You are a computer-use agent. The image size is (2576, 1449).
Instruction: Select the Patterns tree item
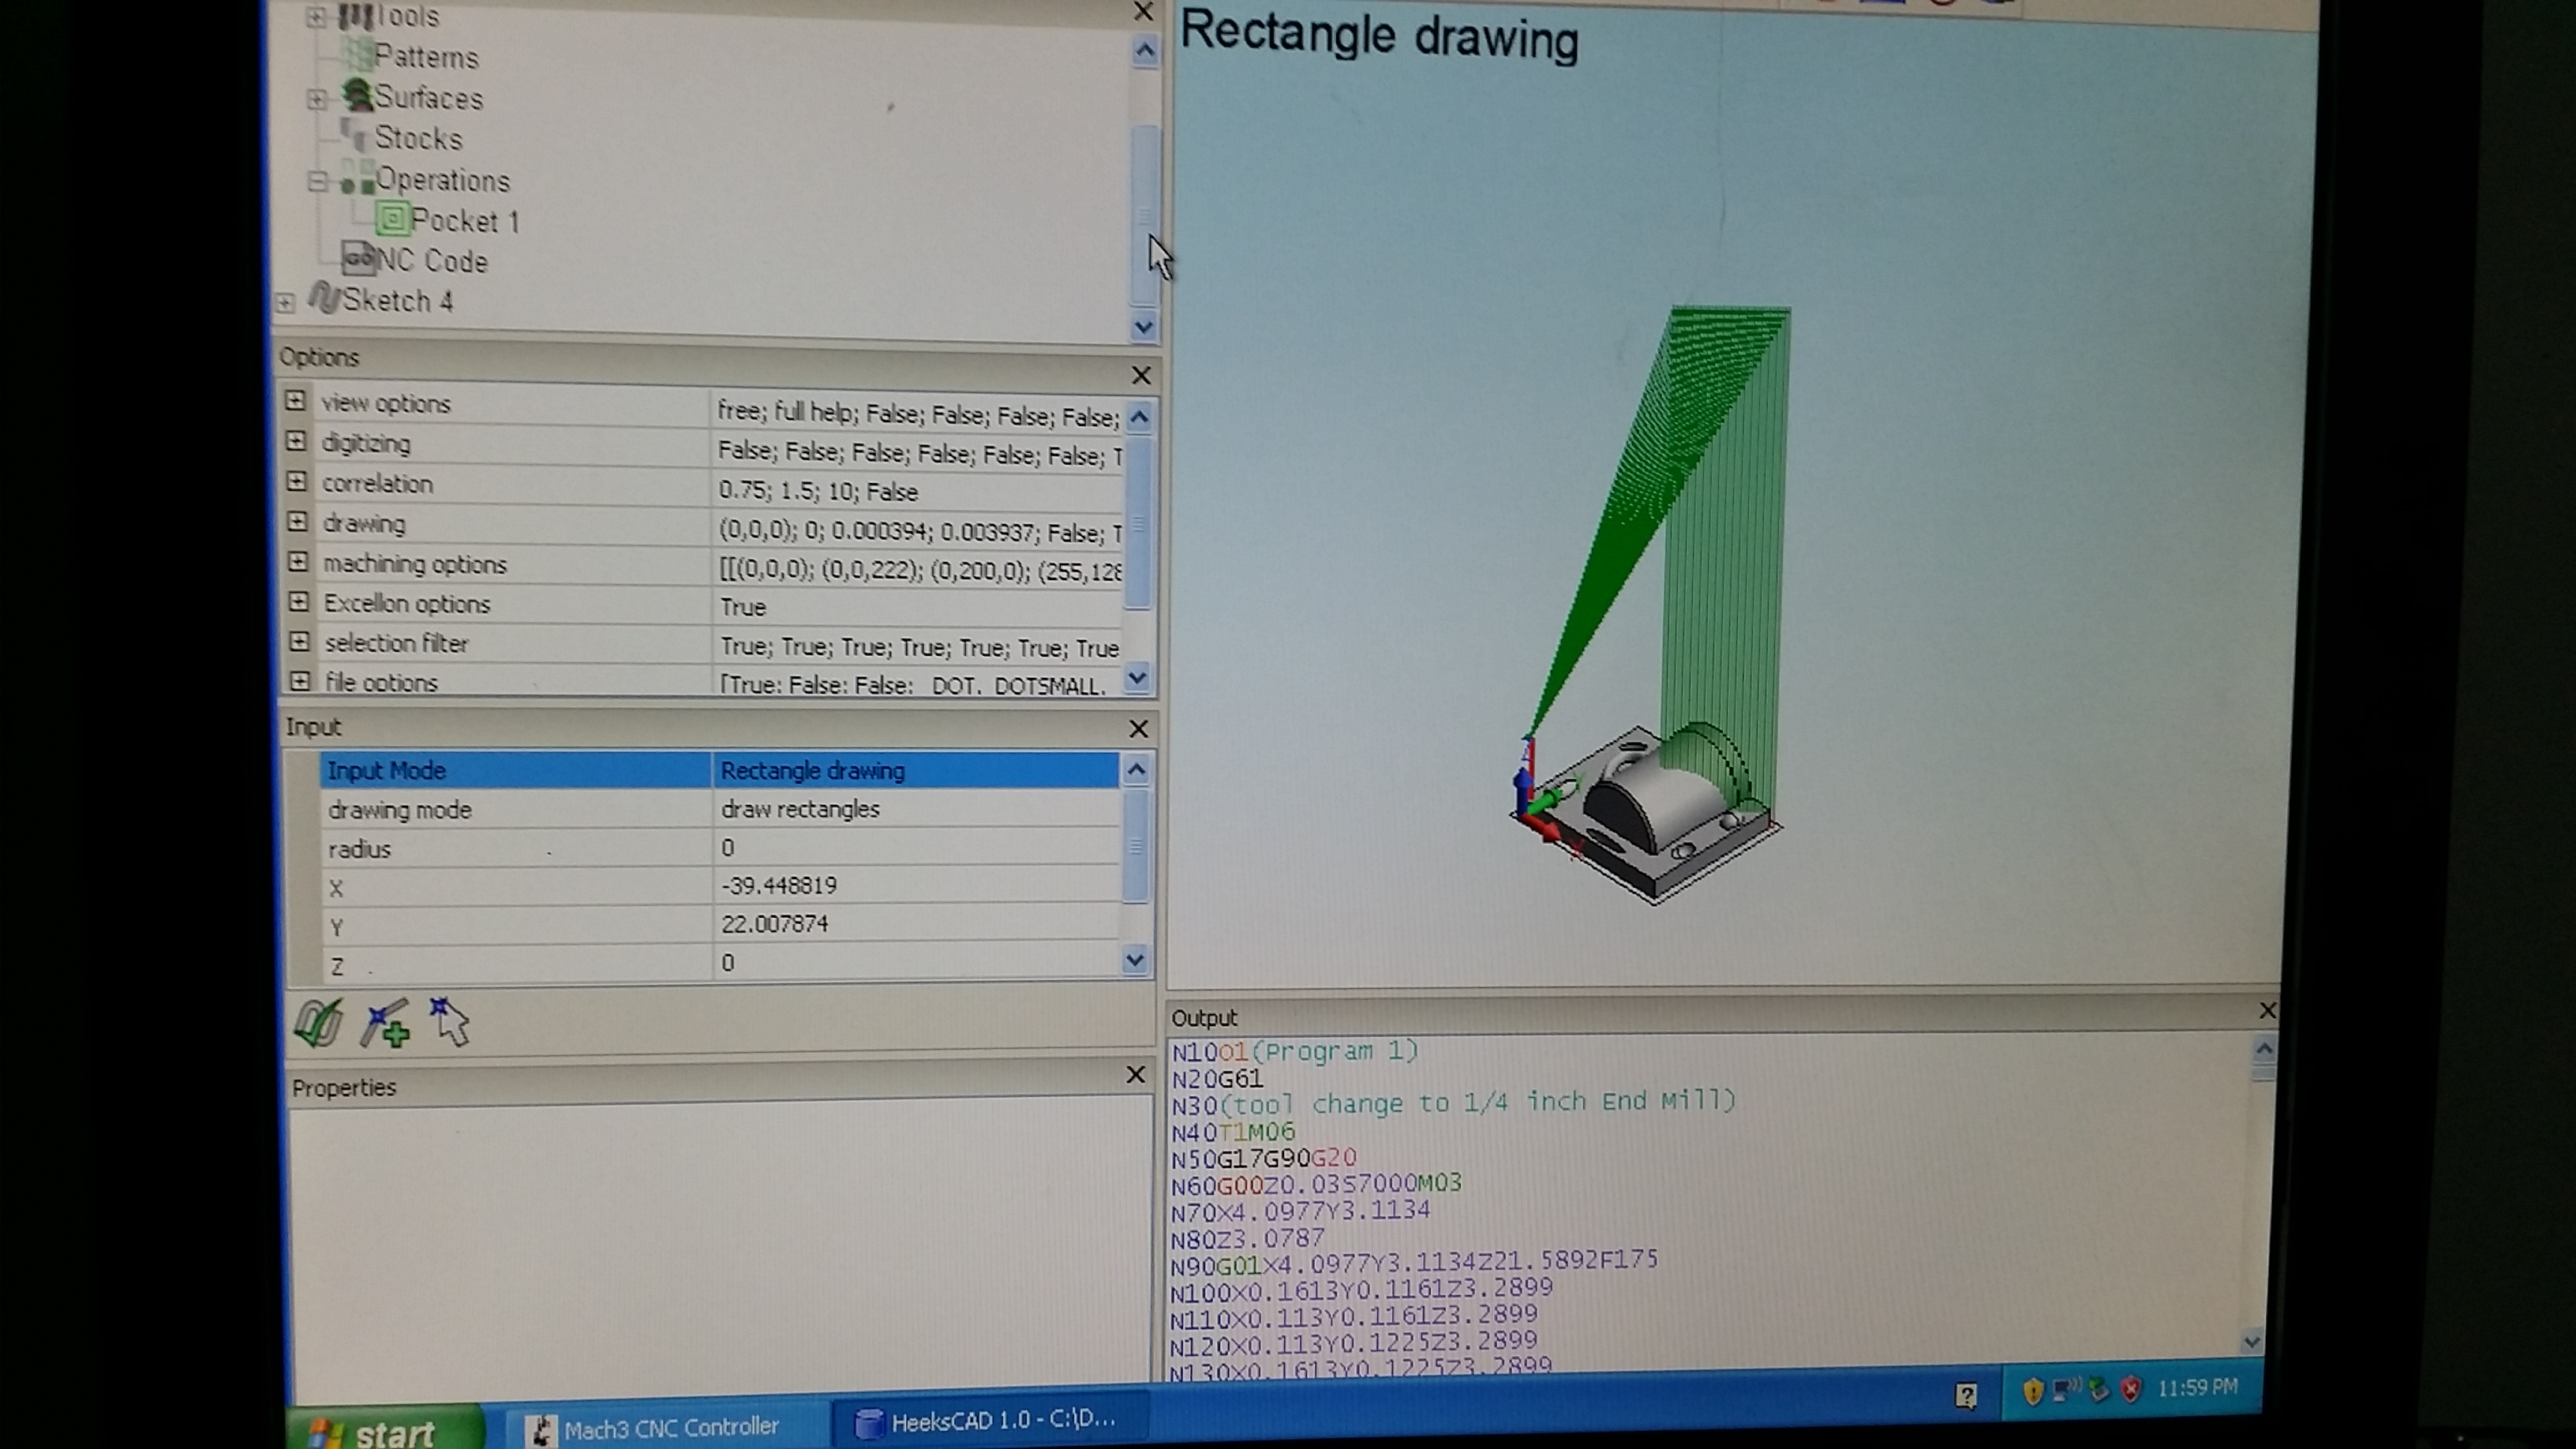pos(425,57)
